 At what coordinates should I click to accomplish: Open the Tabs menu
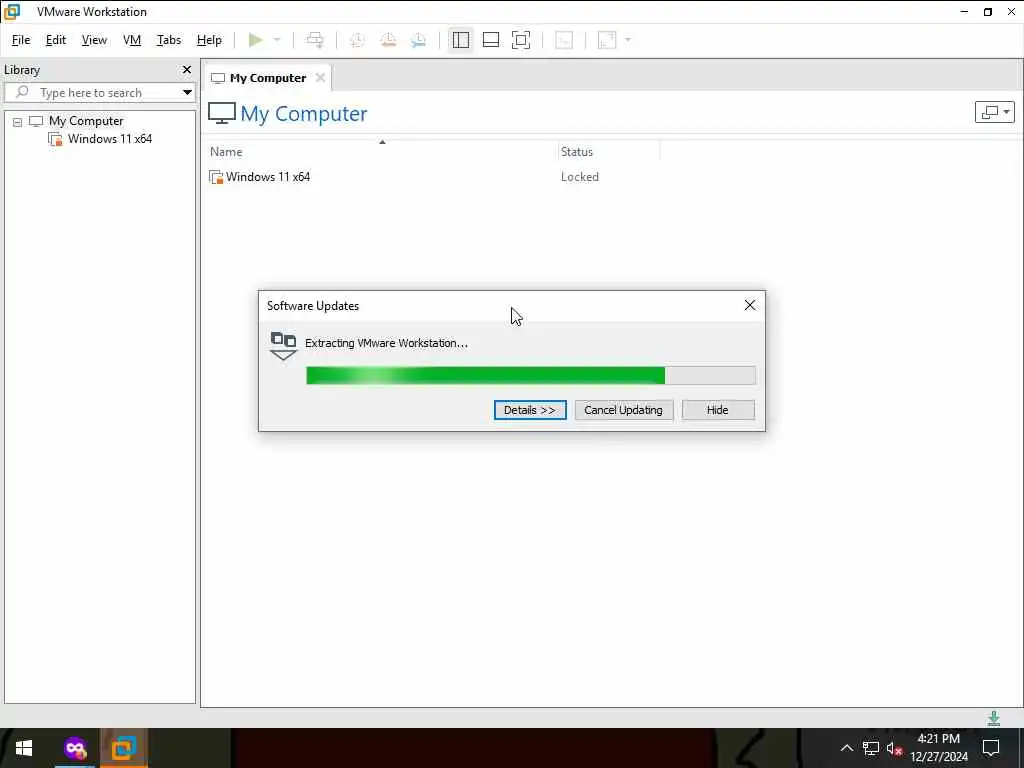[168, 40]
